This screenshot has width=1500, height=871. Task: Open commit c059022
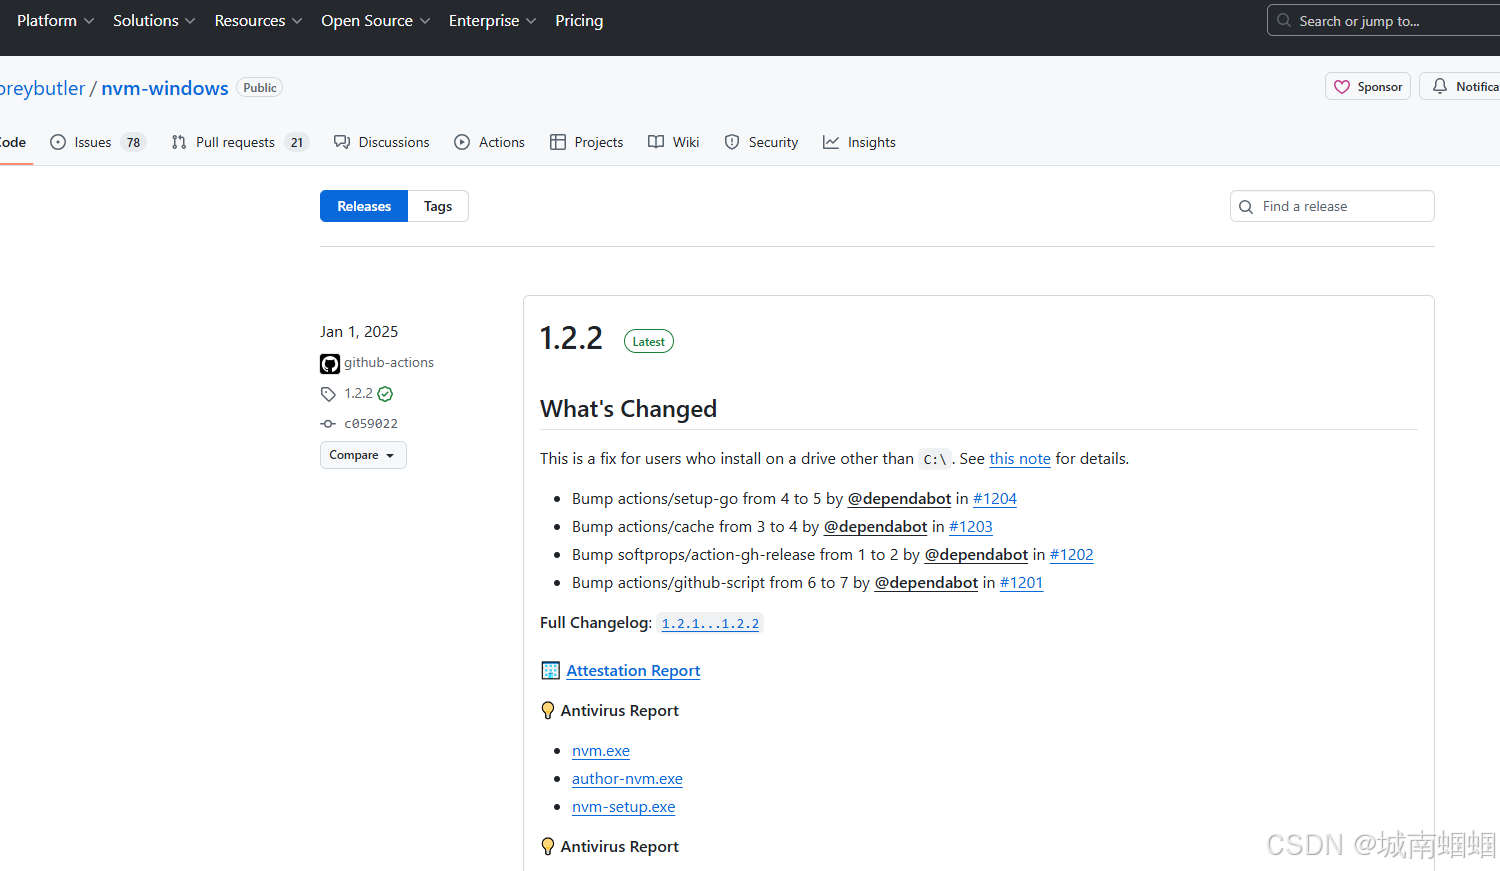[371, 424]
